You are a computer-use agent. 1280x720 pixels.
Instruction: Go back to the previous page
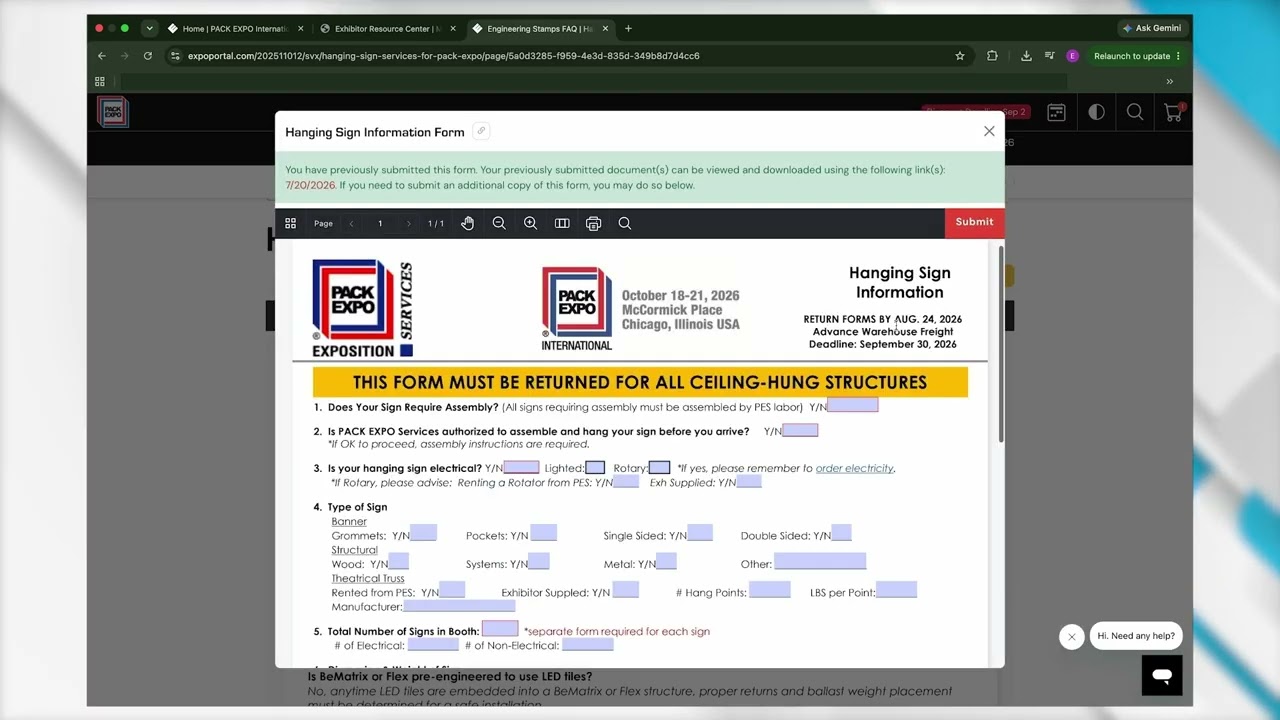tap(101, 56)
